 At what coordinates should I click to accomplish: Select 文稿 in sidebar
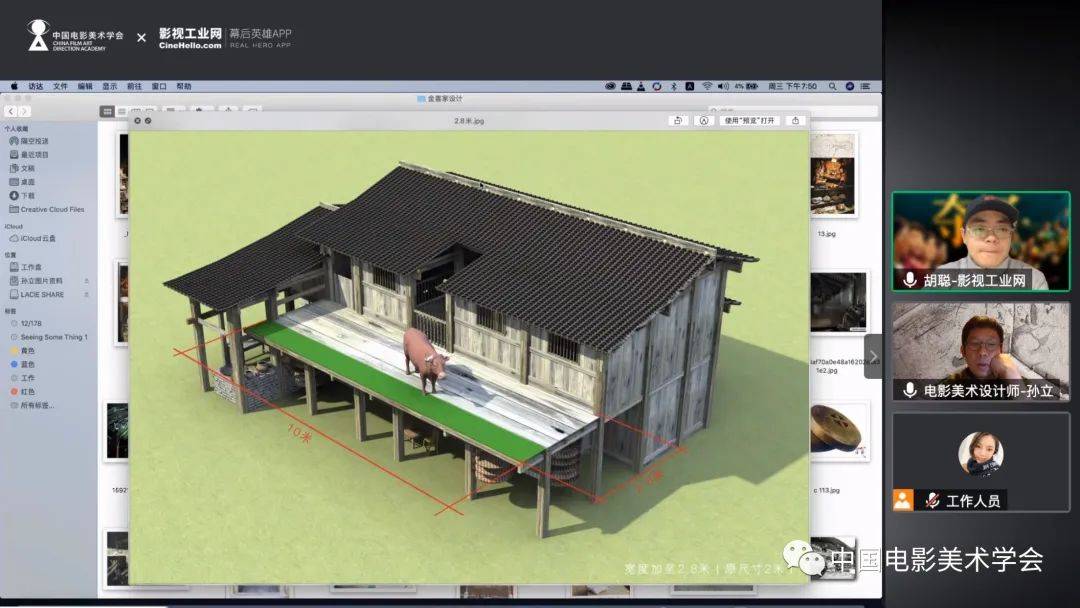[22, 168]
